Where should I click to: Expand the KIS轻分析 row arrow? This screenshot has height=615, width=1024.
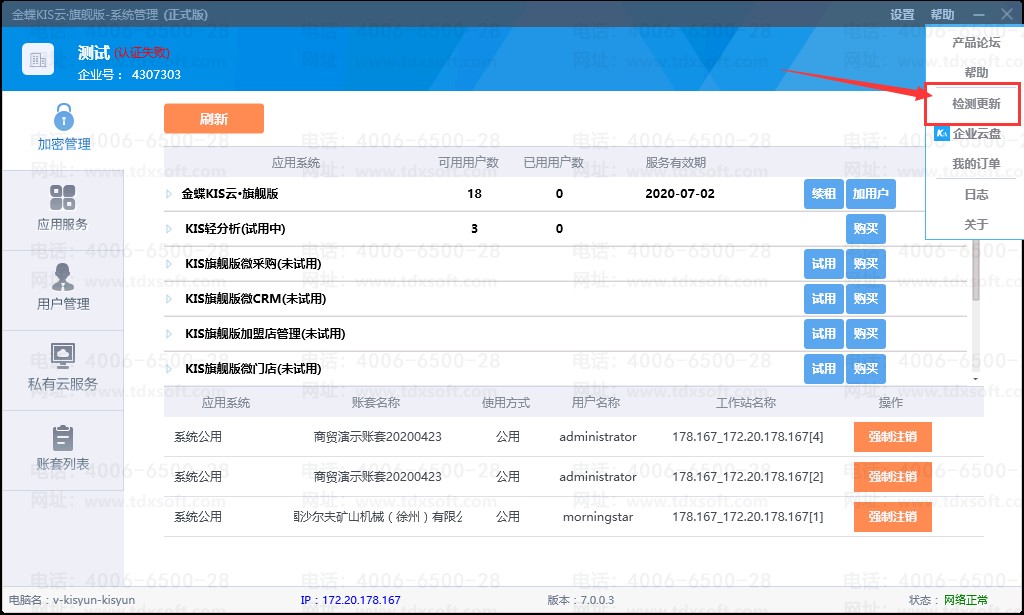(x=170, y=229)
